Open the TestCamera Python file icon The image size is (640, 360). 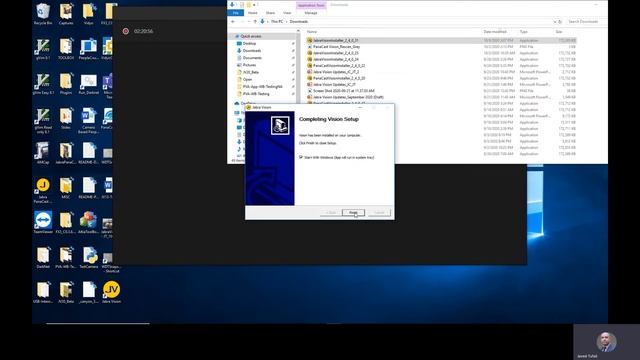pyautogui.click(x=89, y=258)
